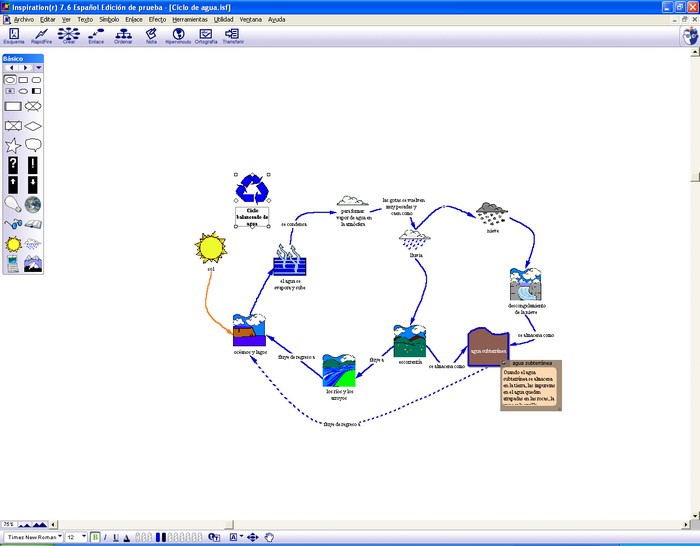This screenshot has width=700, height=546.
Task: Click the Hipervínculo toolbar icon
Action: [178, 35]
